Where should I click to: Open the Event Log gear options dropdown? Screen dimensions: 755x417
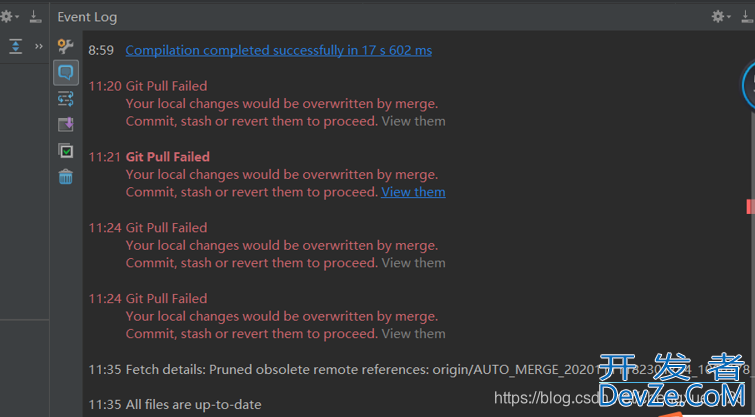[720, 17]
